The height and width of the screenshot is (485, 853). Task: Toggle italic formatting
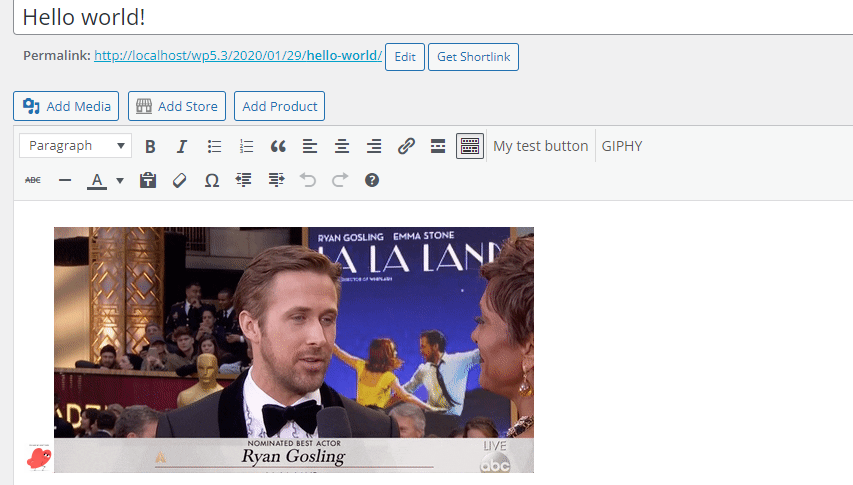tap(182, 146)
